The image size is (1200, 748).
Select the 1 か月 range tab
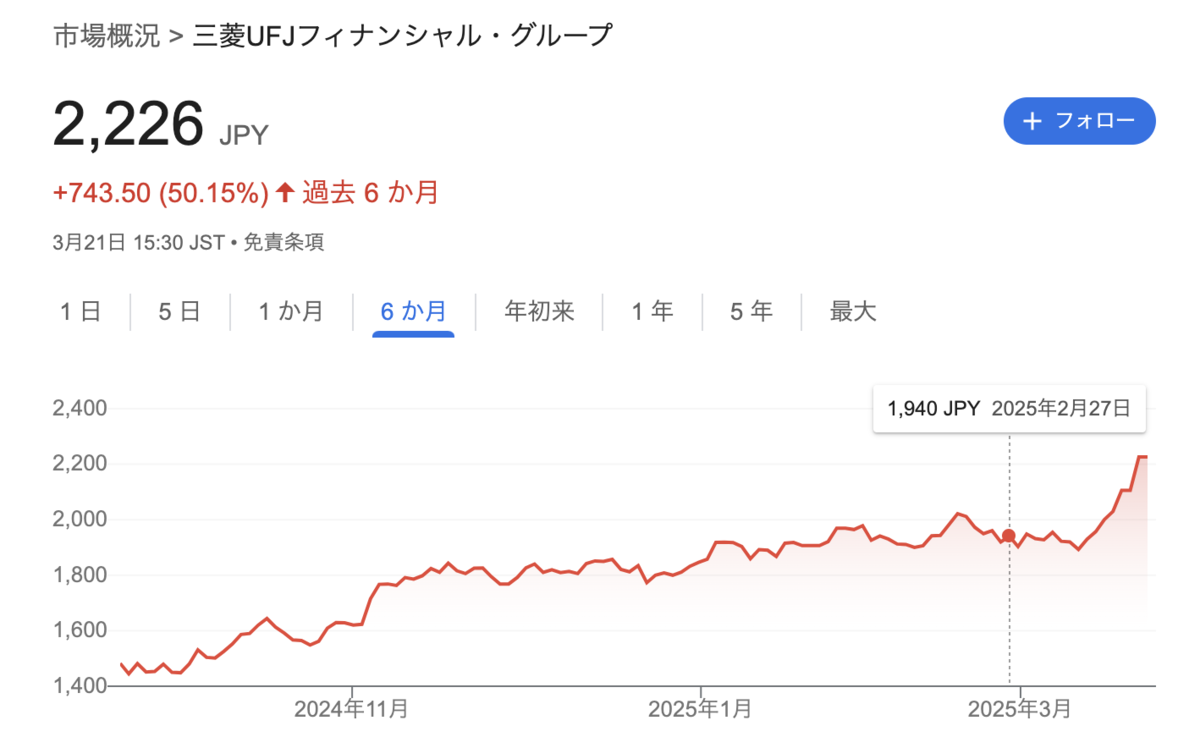(x=291, y=311)
